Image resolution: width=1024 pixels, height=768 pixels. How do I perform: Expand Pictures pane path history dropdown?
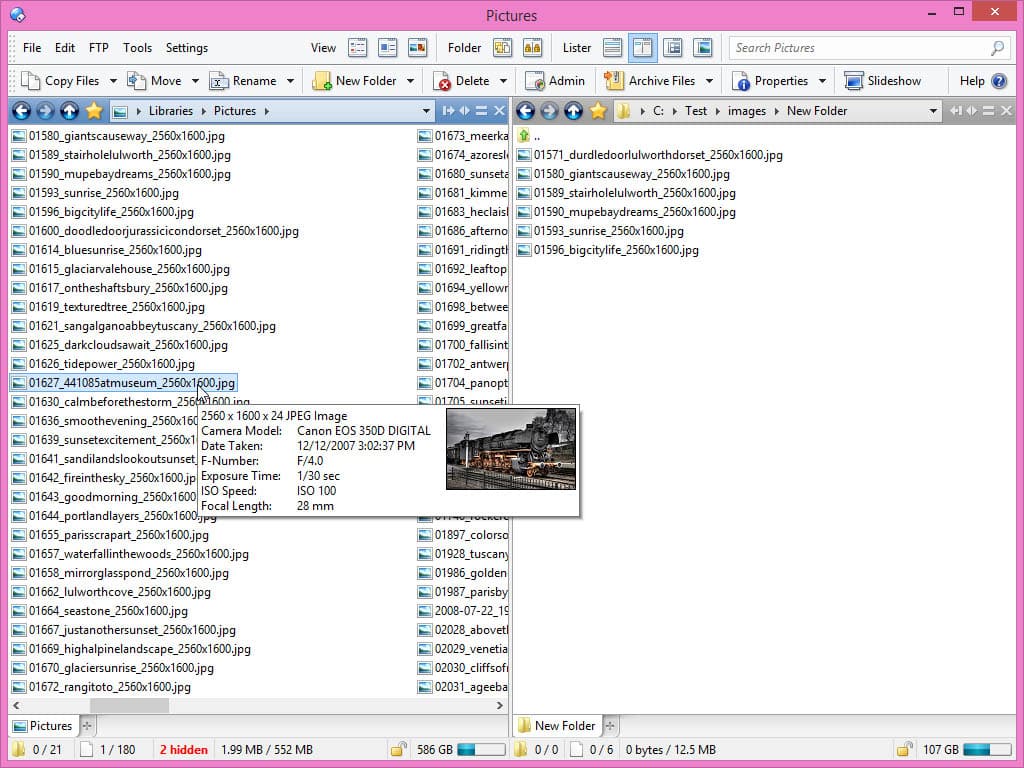click(x=426, y=111)
